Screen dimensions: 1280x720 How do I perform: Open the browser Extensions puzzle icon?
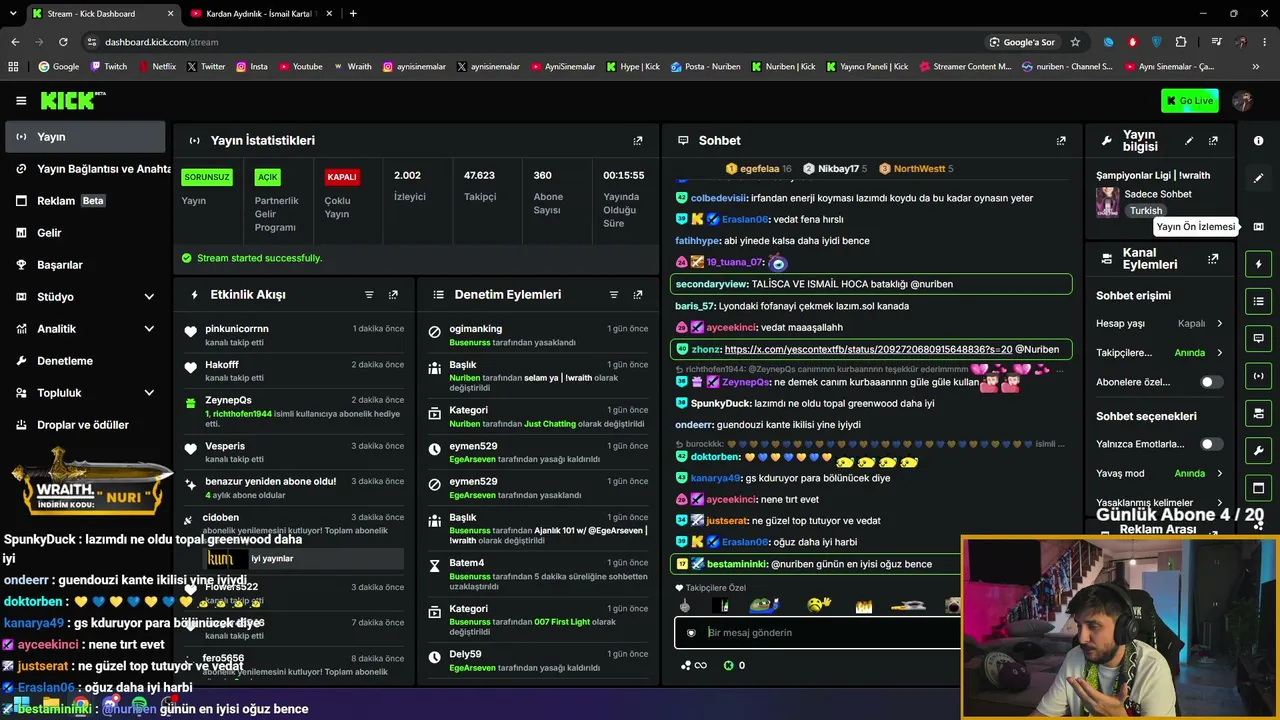point(1181,42)
